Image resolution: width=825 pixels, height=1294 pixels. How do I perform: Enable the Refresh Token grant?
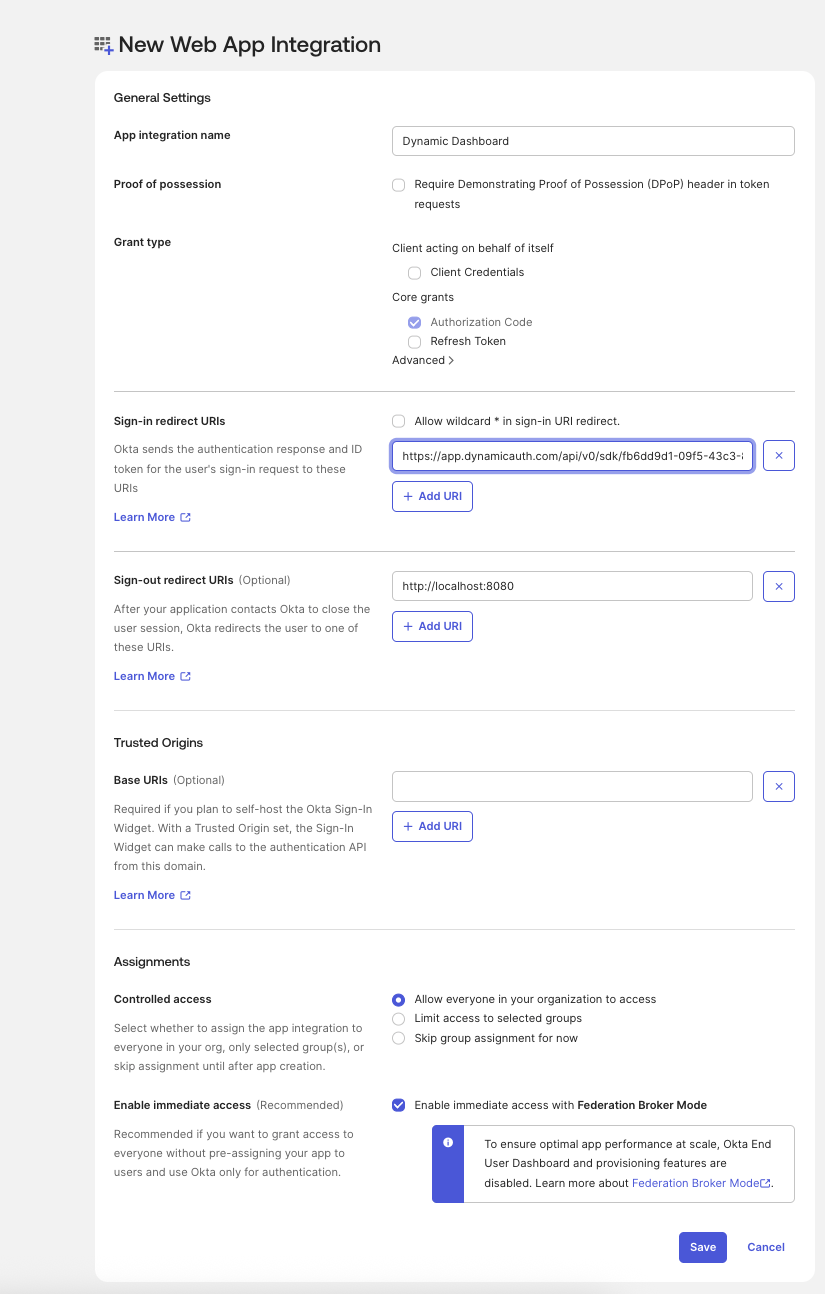point(414,342)
